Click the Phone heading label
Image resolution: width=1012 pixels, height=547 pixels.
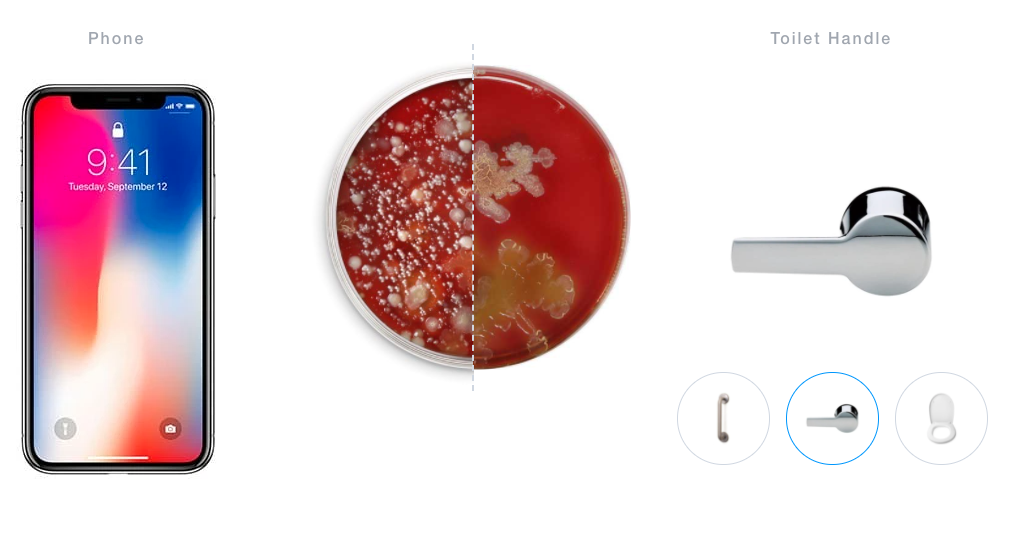116,39
